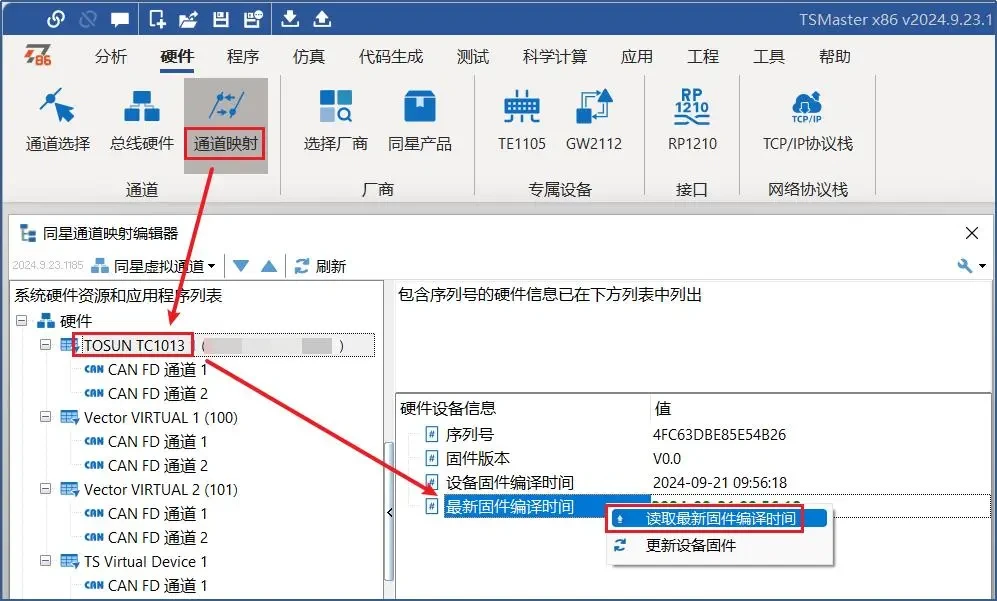Click the firmware version value V0.0
997x601 pixels.
[666, 459]
